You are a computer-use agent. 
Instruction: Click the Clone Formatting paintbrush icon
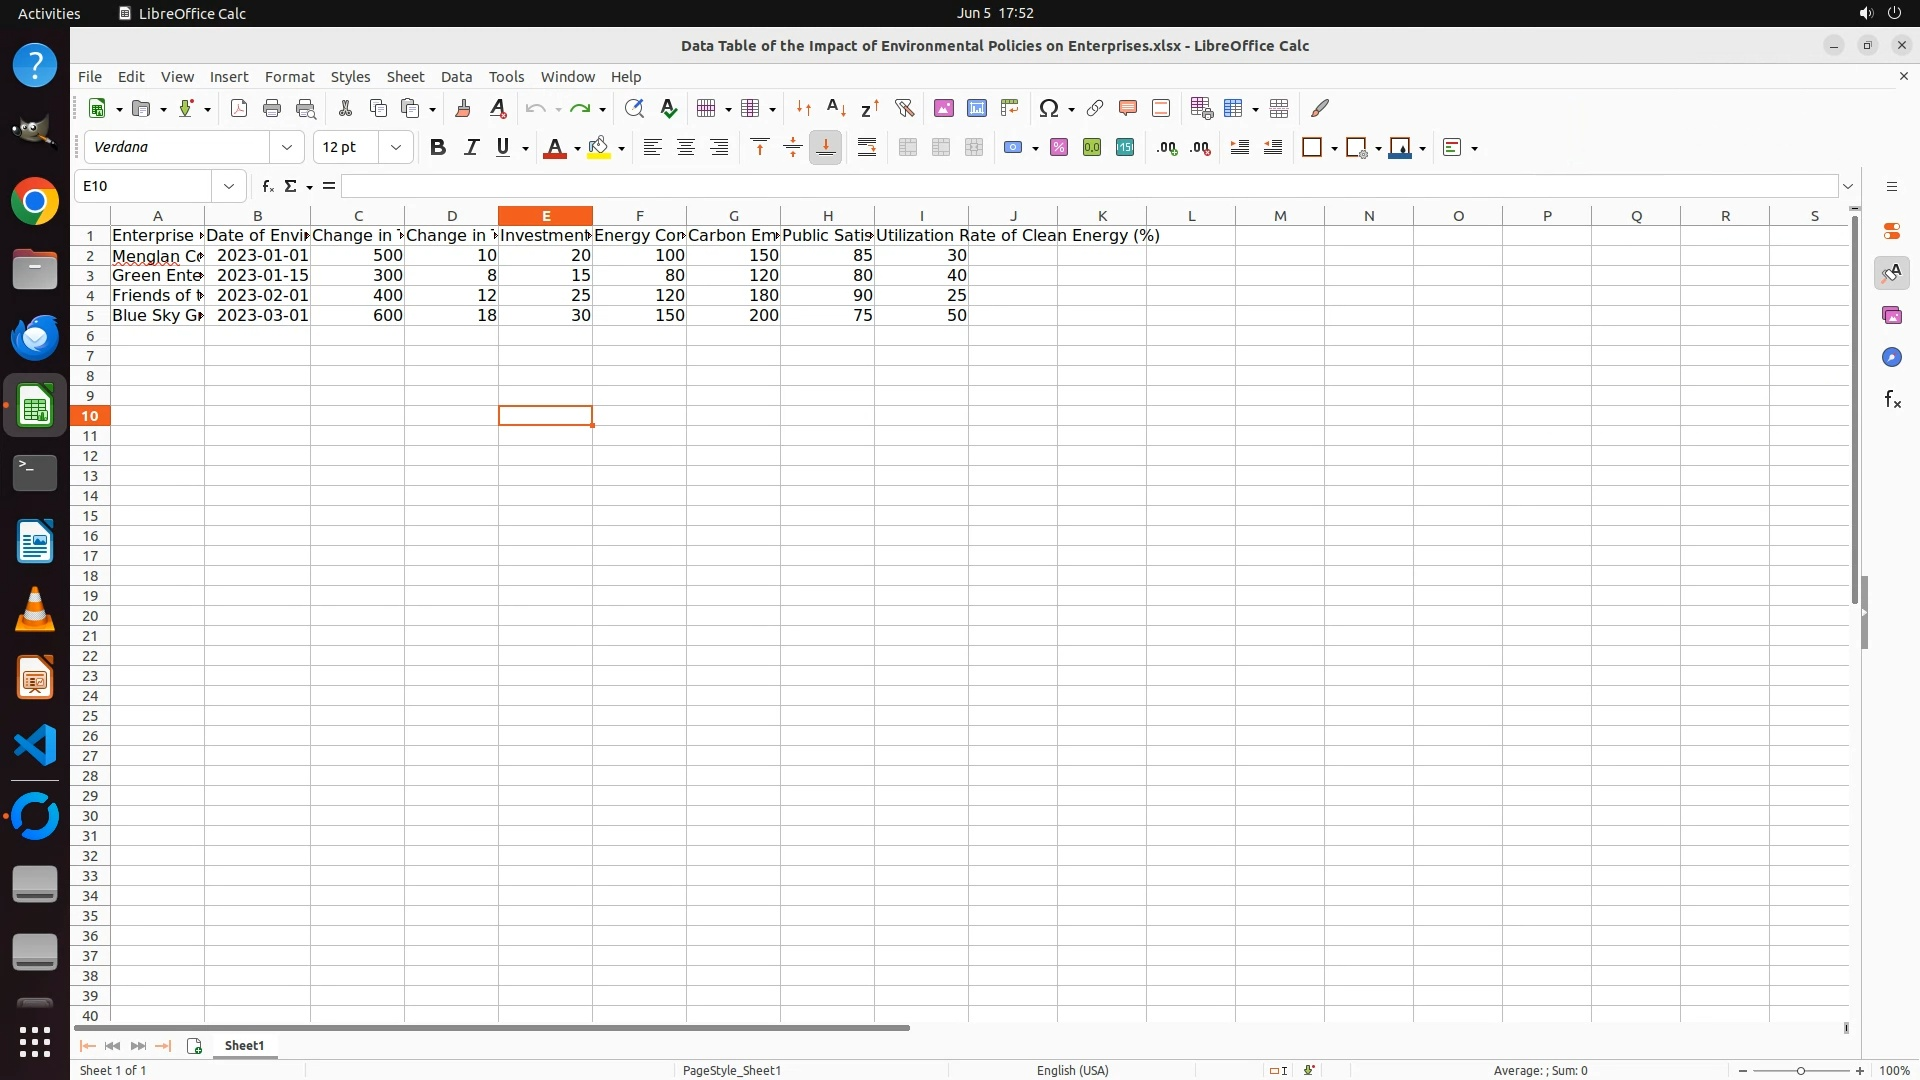pyautogui.click(x=463, y=108)
